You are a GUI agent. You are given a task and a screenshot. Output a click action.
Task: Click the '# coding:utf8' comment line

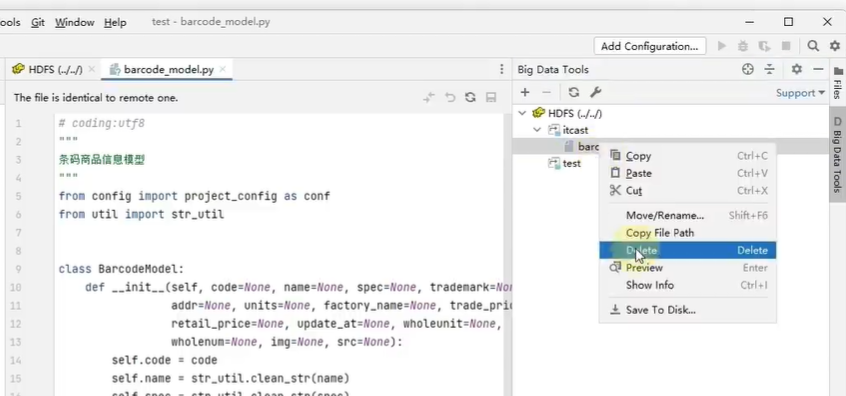click(x=101, y=124)
